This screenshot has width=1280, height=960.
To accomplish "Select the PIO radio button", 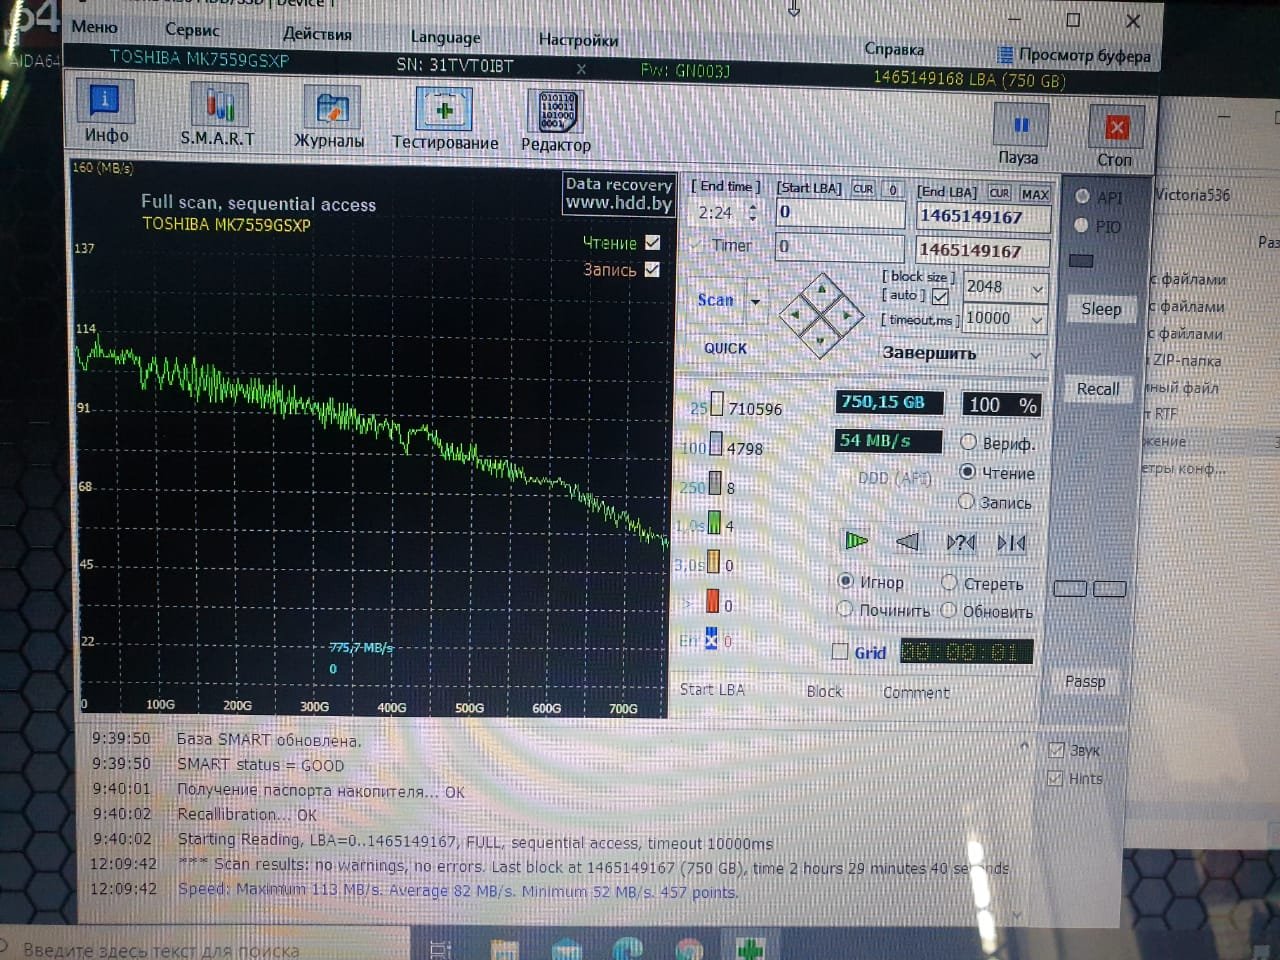I will [1081, 225].
